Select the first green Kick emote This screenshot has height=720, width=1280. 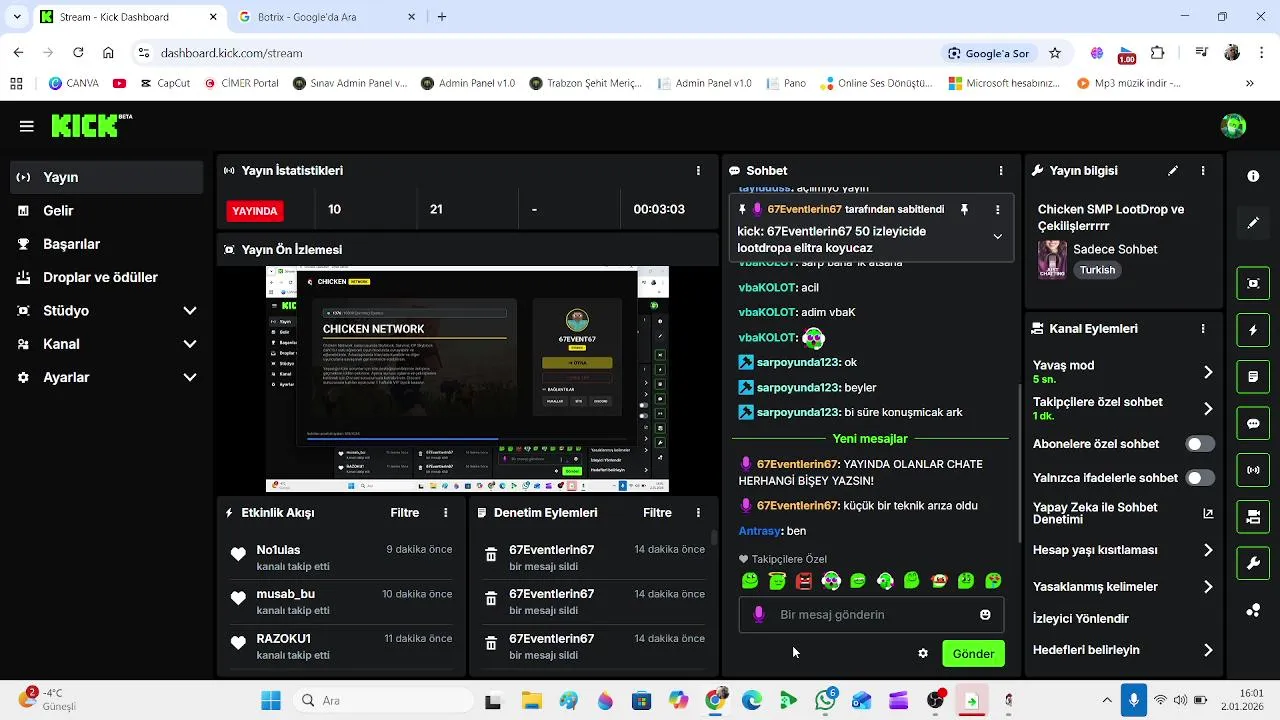click(750, 581)
